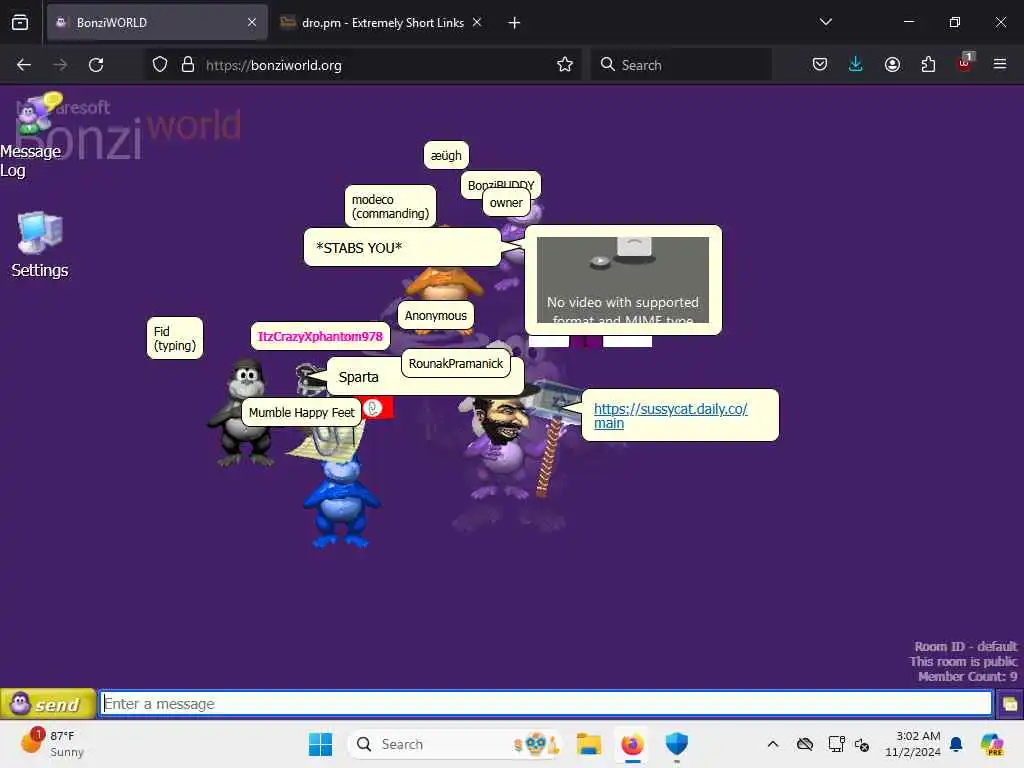Focus the Enter a message field
Screen dimensions: 1024x768
tap(547, 704)
